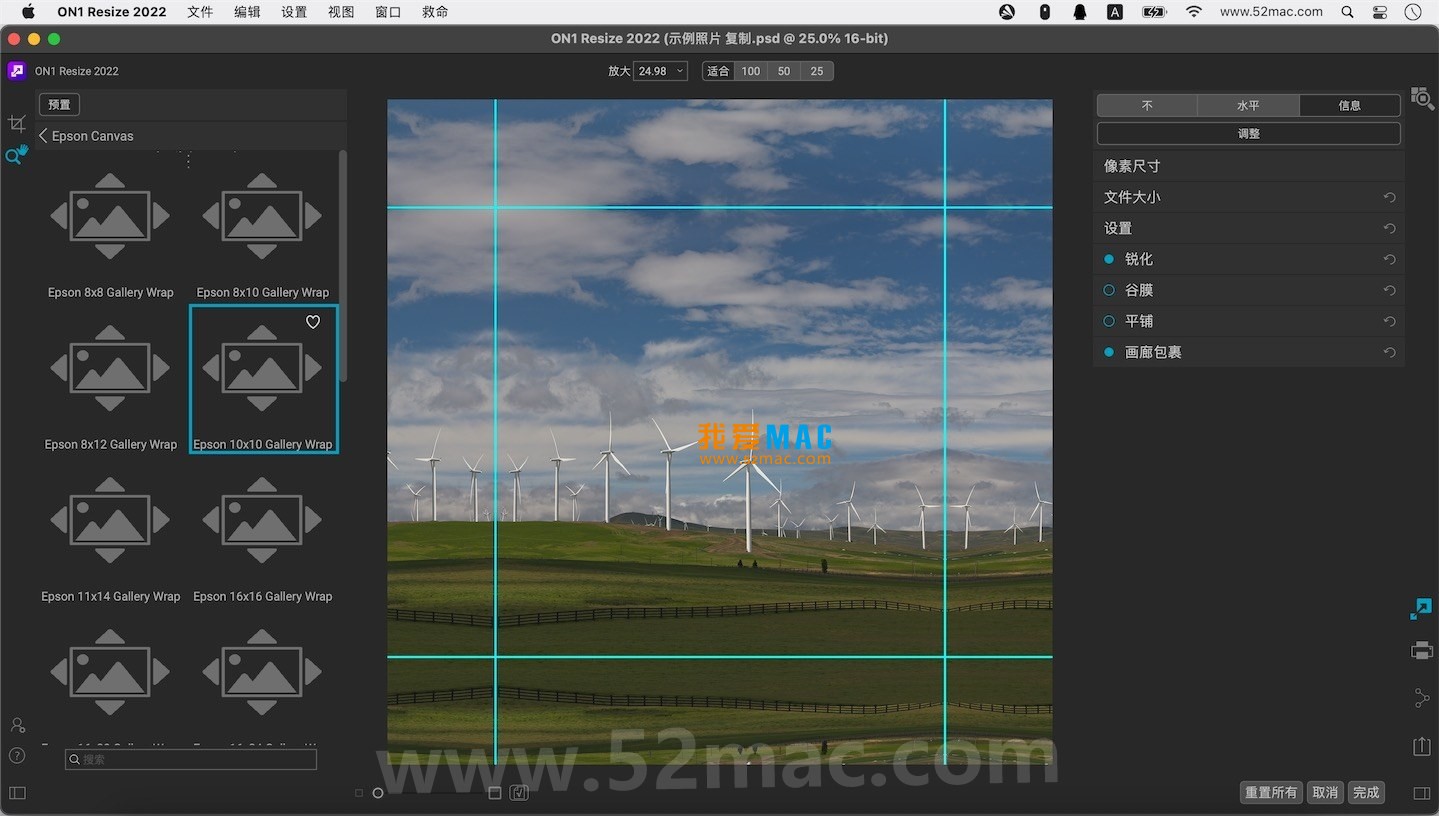Viewport: 1439px width, 816px height.
Task: Set zoom to 适合 fit
Action: click(718, 71)
